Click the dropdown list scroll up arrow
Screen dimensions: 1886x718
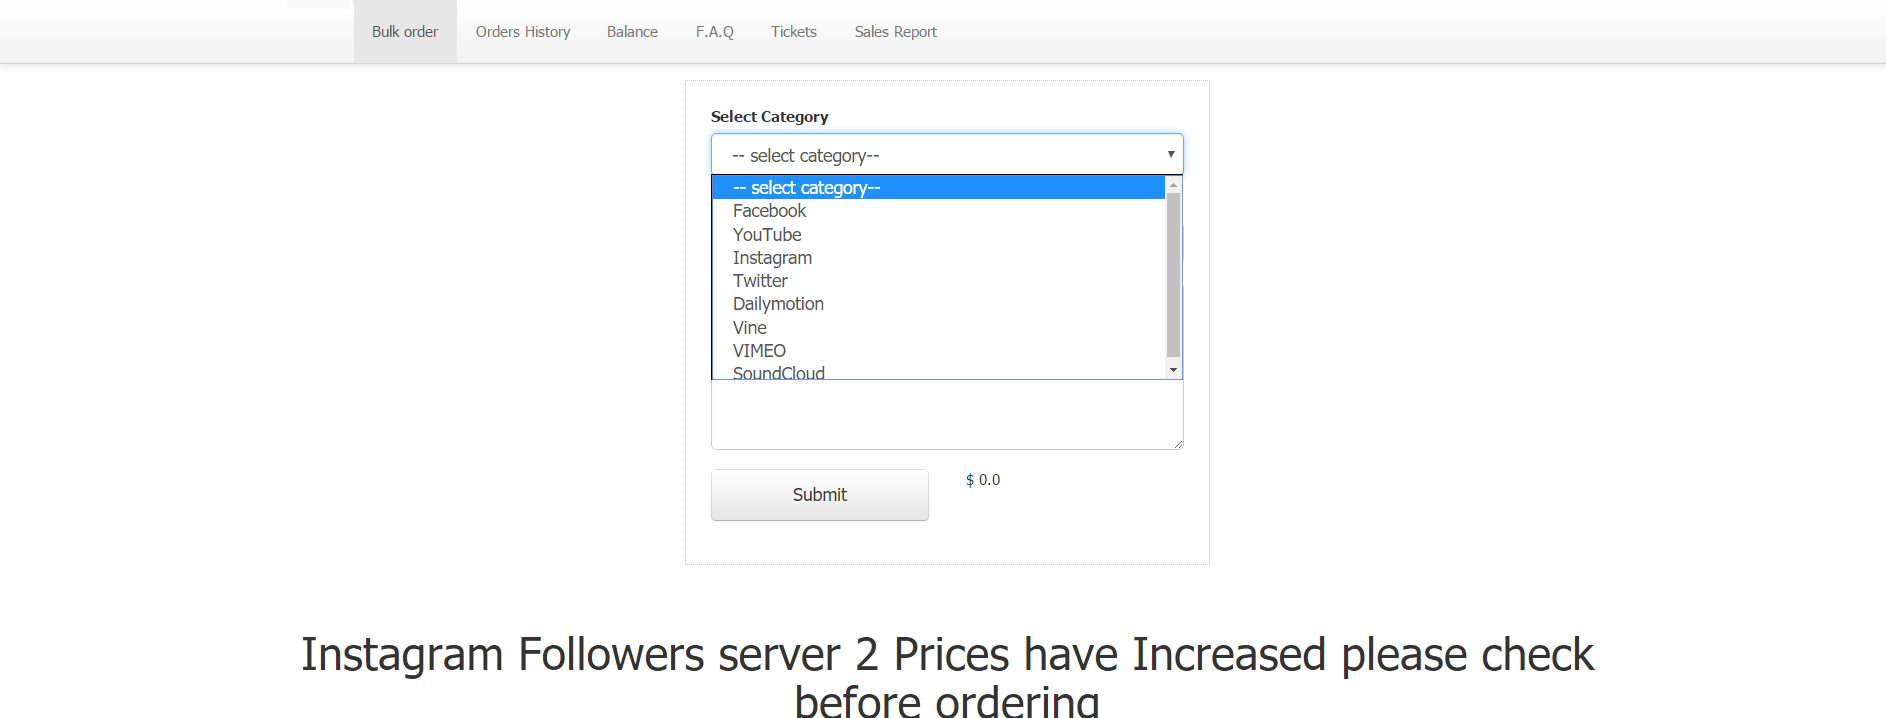pyautogui.click(x=1174, y=185)
